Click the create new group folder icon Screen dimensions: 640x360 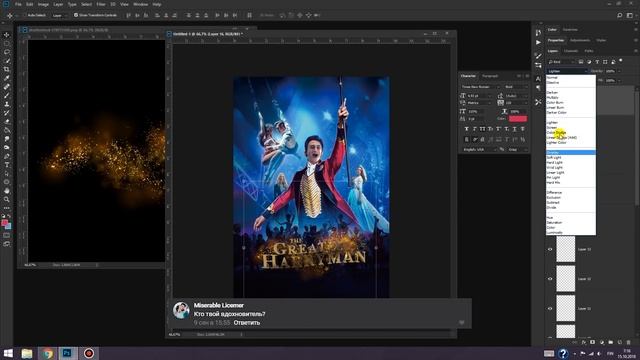click(x=611, y=342)
